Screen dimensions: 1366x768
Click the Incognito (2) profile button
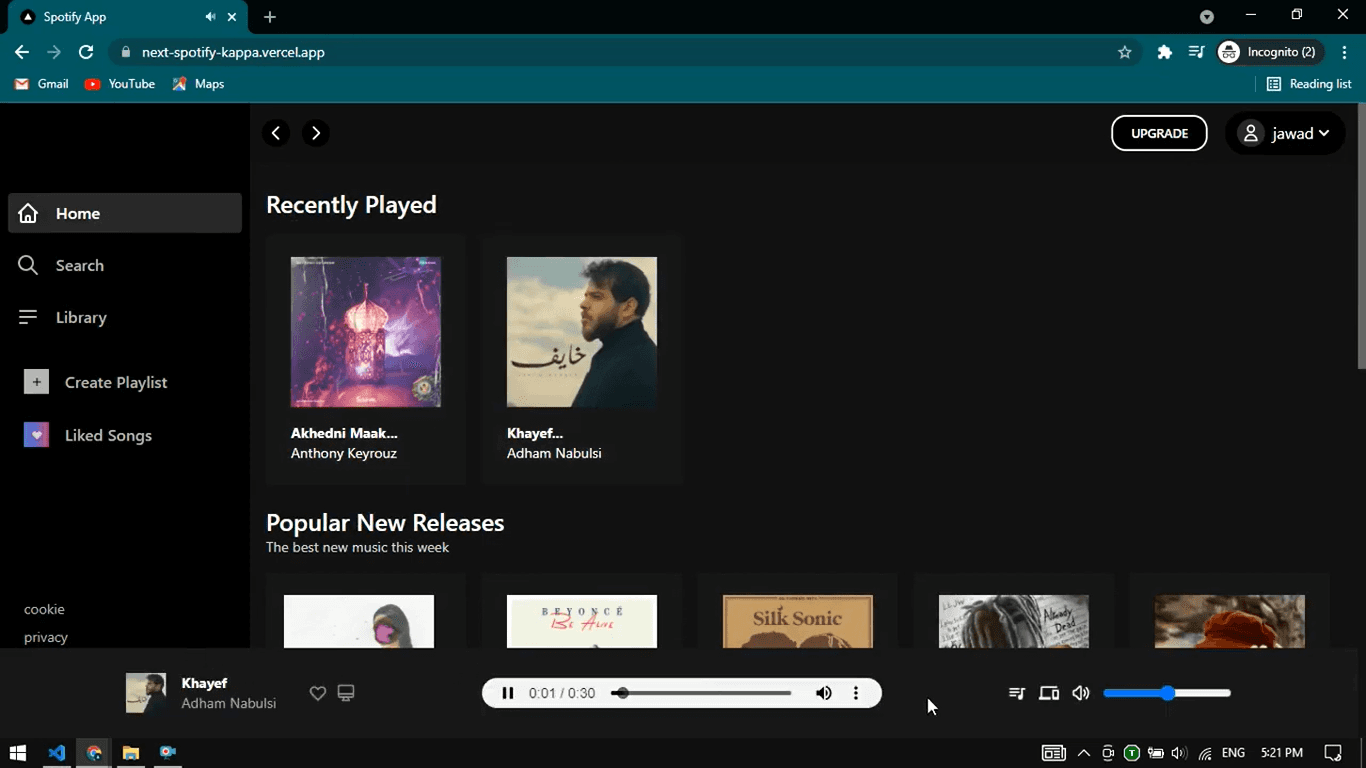click(1270, 52)
